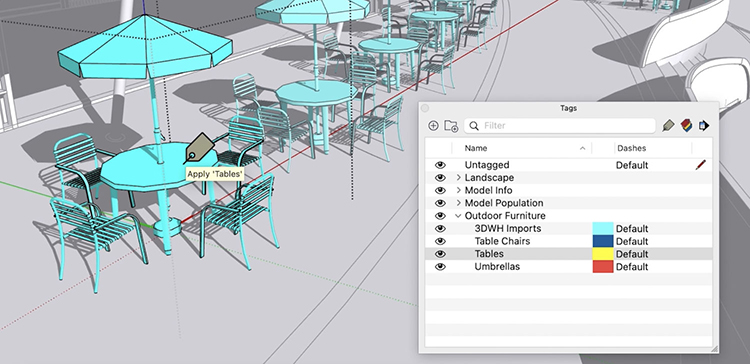This screenshot has height=364, width=750.
Task: Open the Tags panel Details menu arrow
Action: coord(704,126)
